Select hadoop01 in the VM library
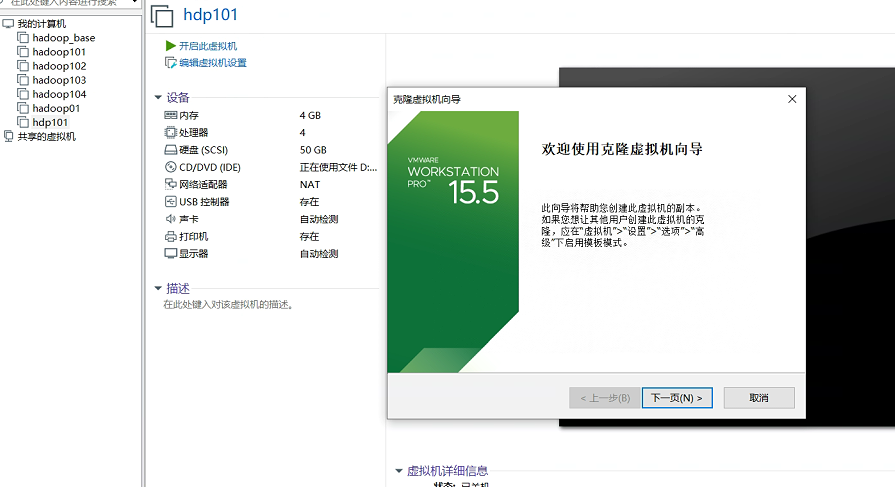Screen dimensions: 895x487 click(x=57, y=108)
